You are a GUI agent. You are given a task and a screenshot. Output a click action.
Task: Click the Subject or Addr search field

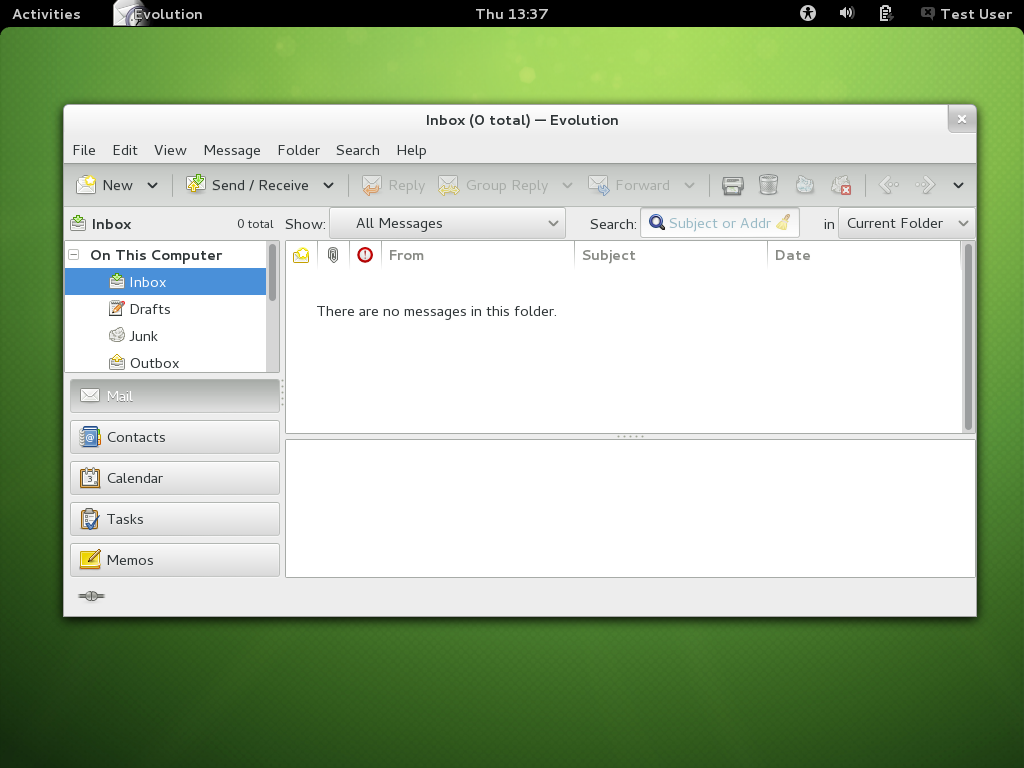click(720, 223)
